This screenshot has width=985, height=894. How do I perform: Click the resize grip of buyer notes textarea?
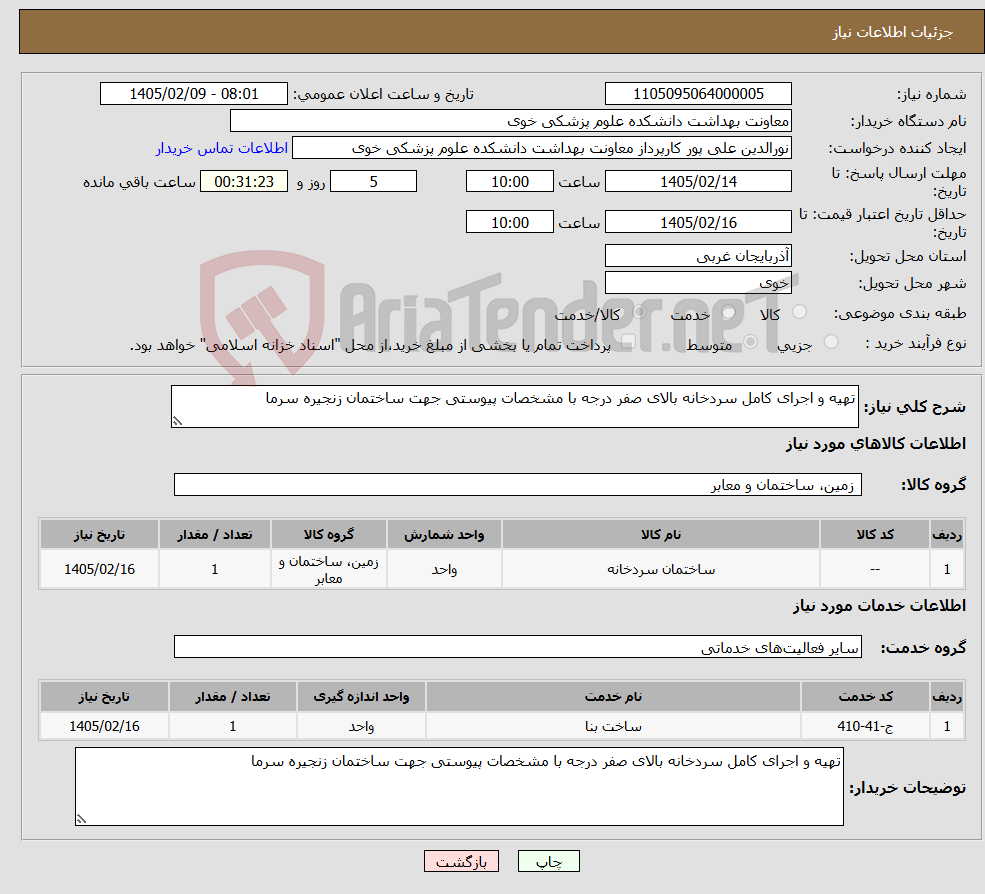81,819
